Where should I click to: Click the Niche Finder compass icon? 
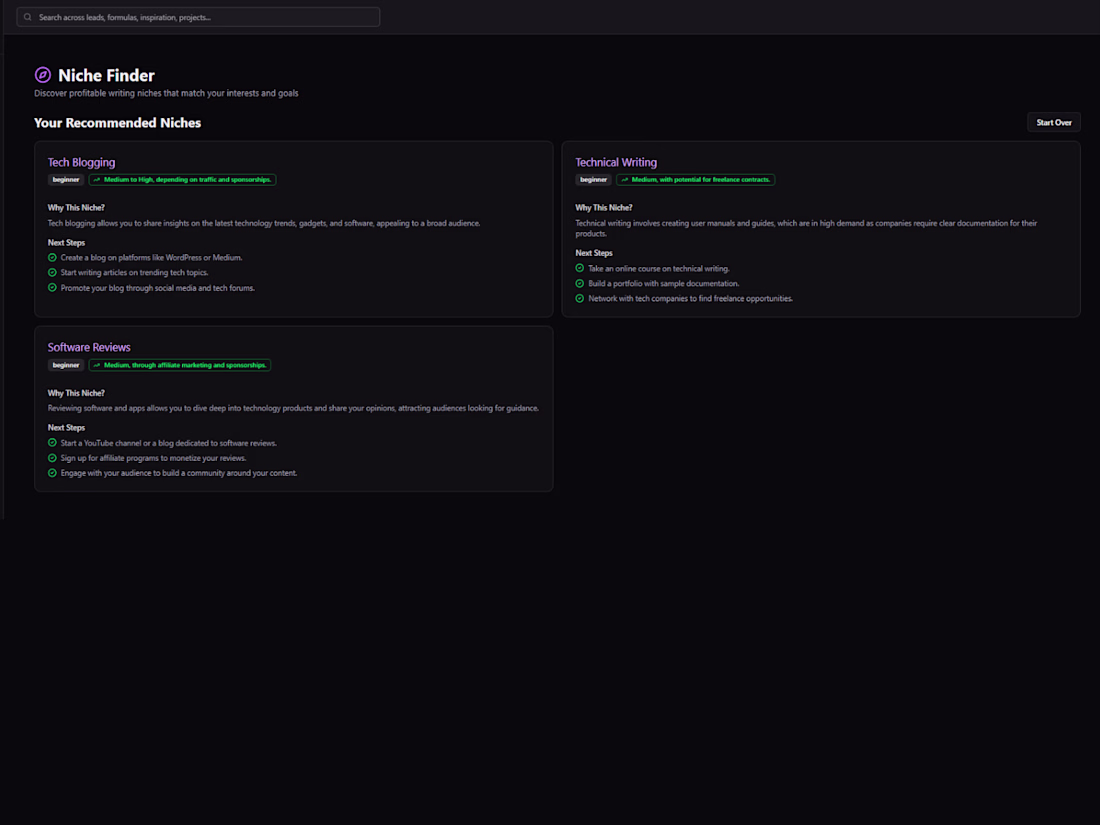point(43,75)
